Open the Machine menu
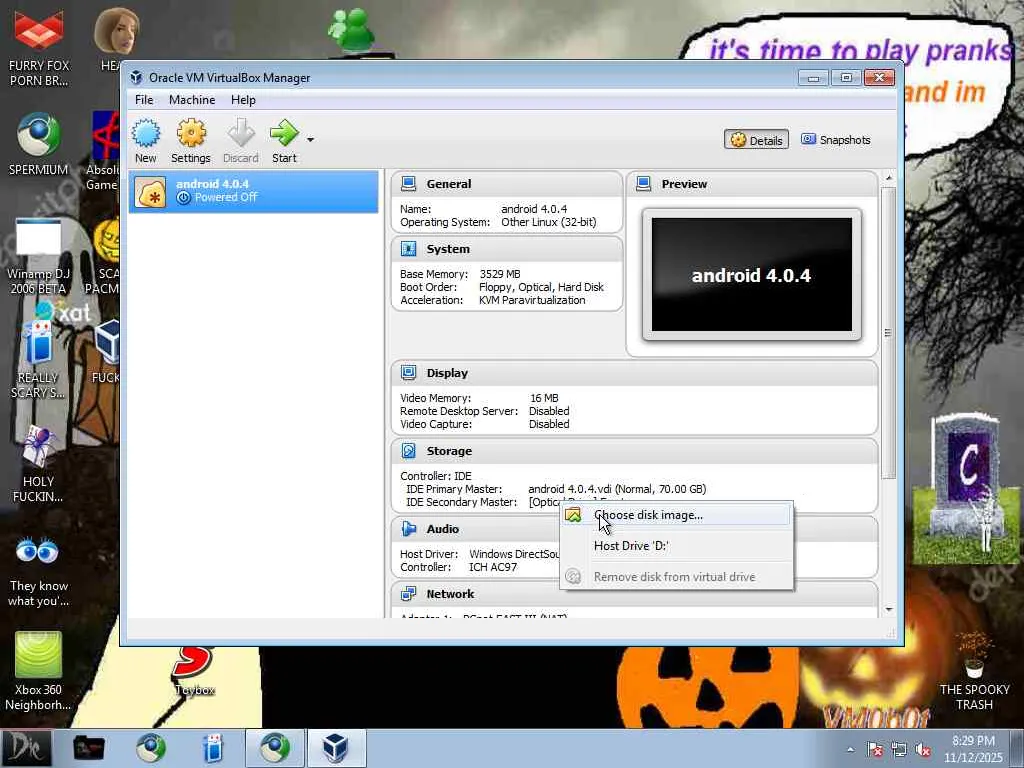The width and height of the screenshot is (1024, 768). pyautogui.click(x=192, y=100)
